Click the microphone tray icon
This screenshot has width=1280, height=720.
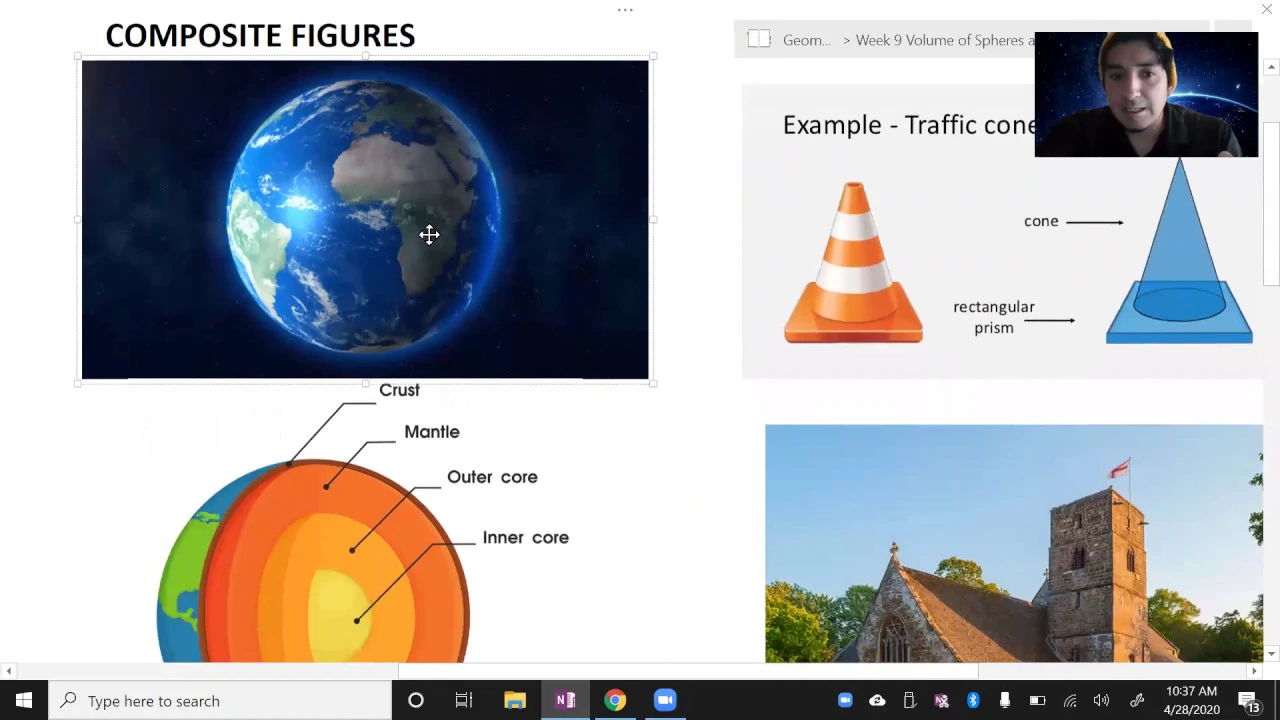[x=1005, y=701]
